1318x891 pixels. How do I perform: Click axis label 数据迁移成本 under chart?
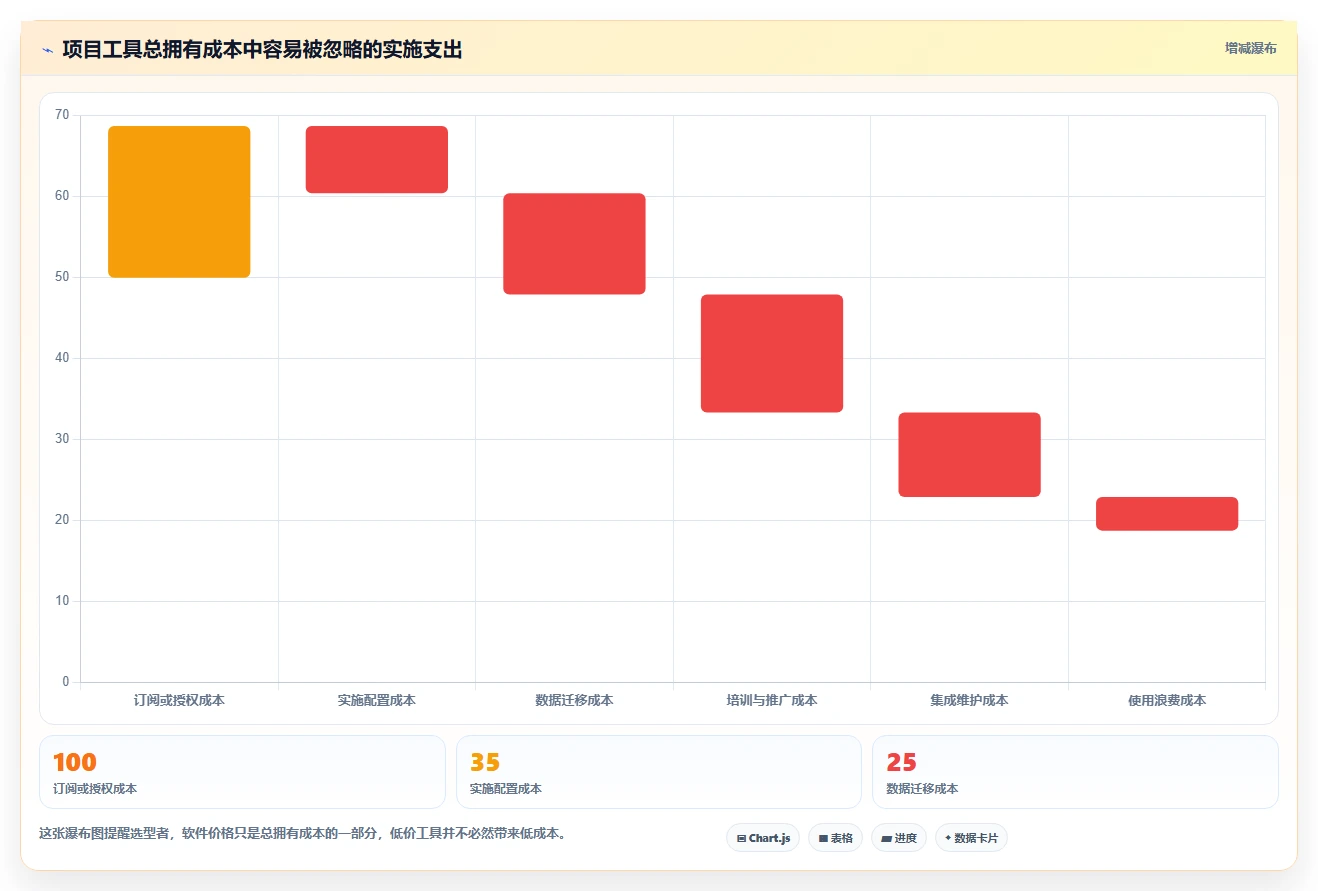574,701
